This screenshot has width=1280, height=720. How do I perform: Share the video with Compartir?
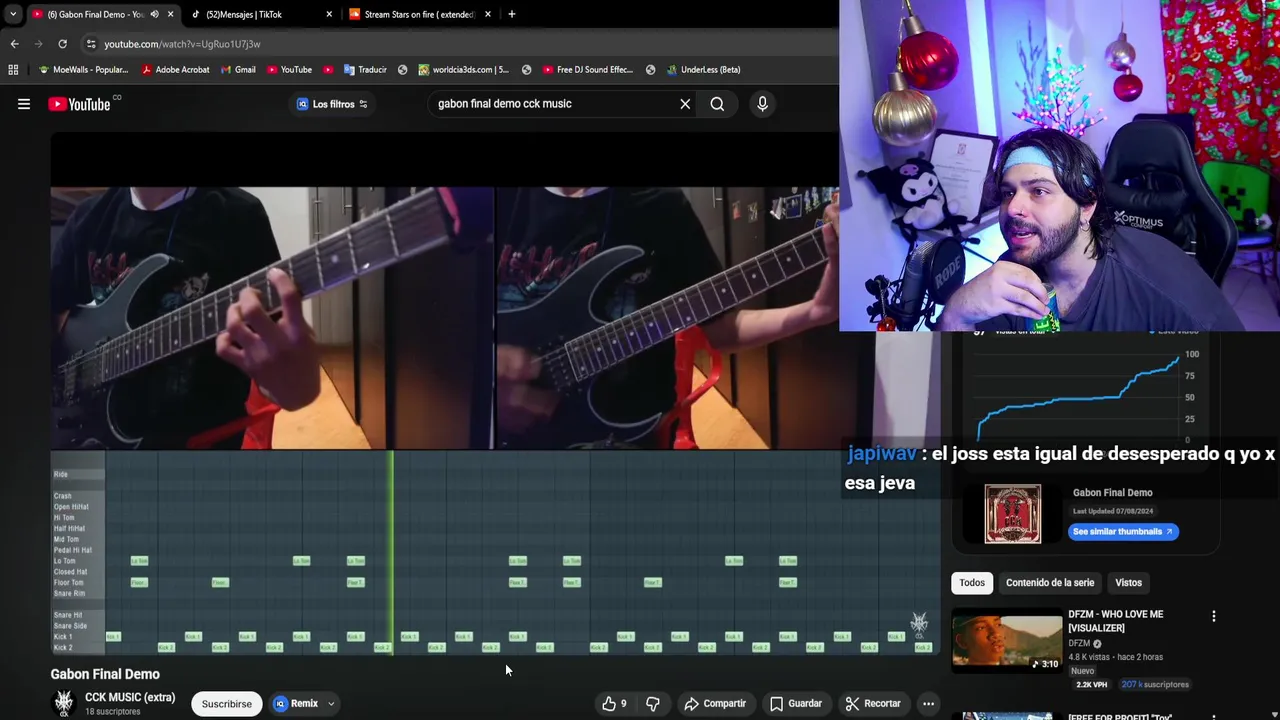click(x=715, y=703)
